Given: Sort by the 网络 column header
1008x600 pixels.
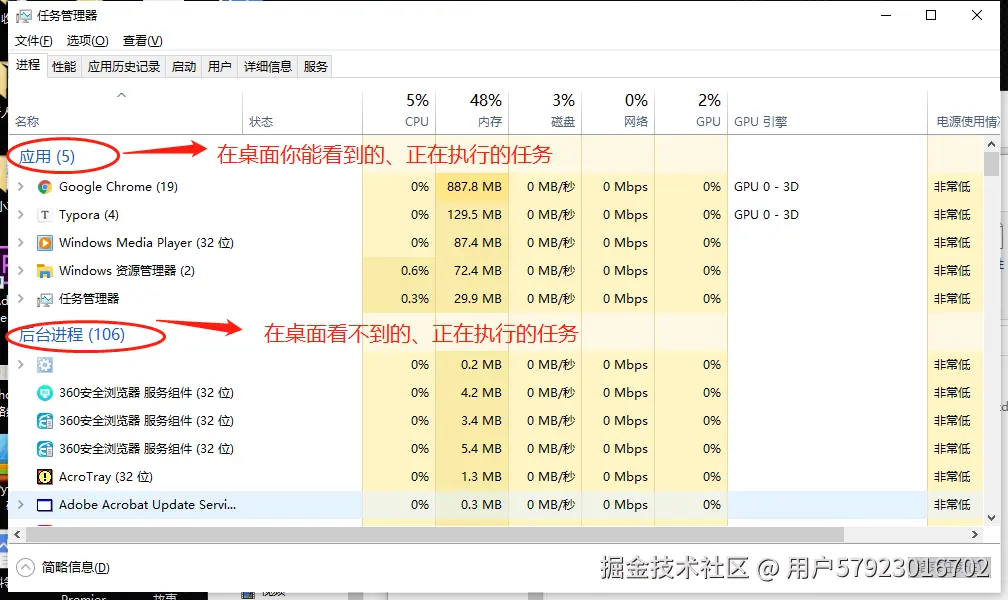Looking at the screenshot, I should (x=618, y=112).
